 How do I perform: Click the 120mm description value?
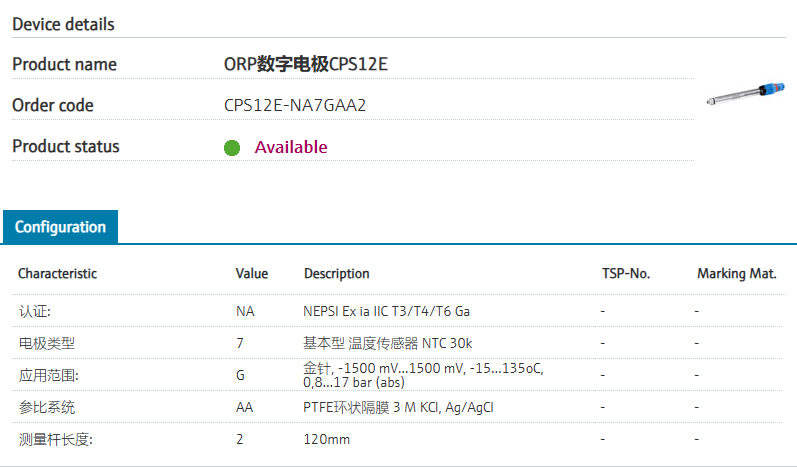(326, 439)
